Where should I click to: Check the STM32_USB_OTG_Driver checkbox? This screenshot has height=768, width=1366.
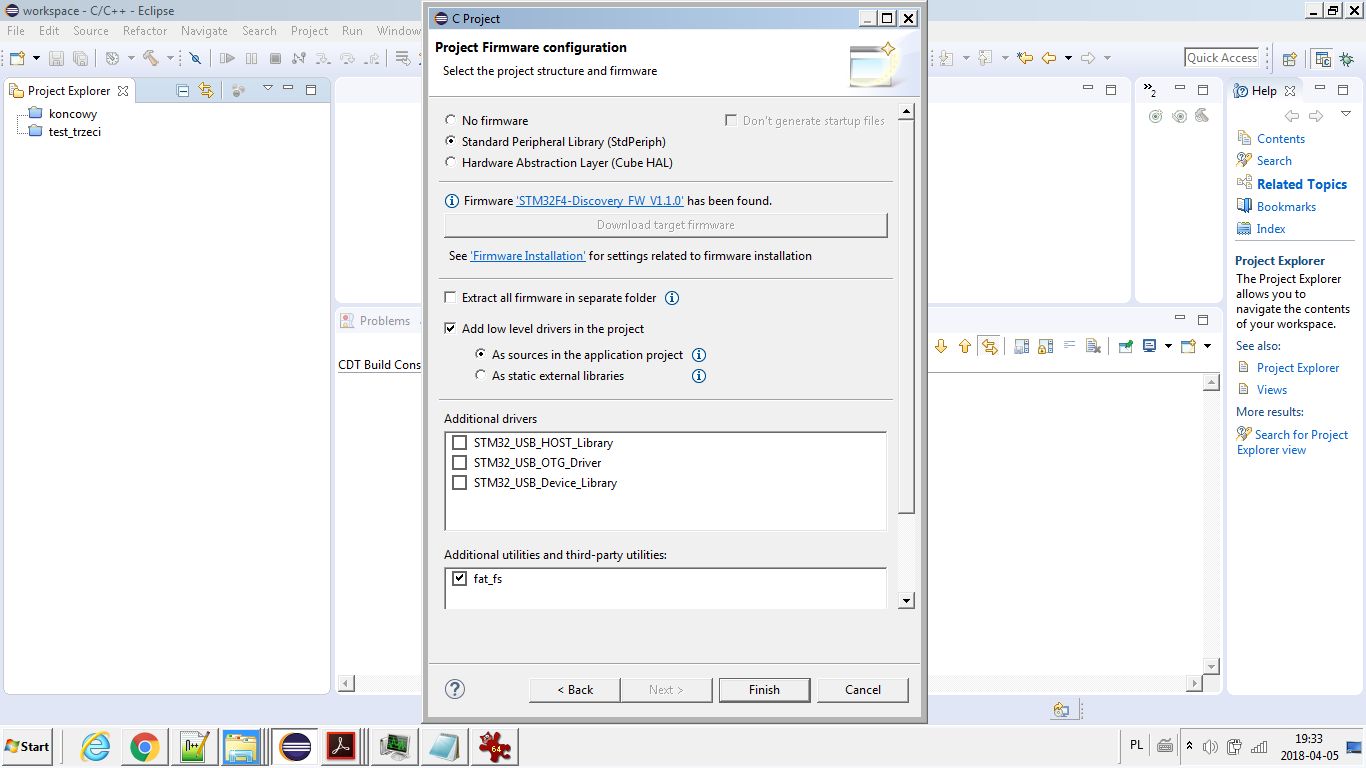coord(460,463)
